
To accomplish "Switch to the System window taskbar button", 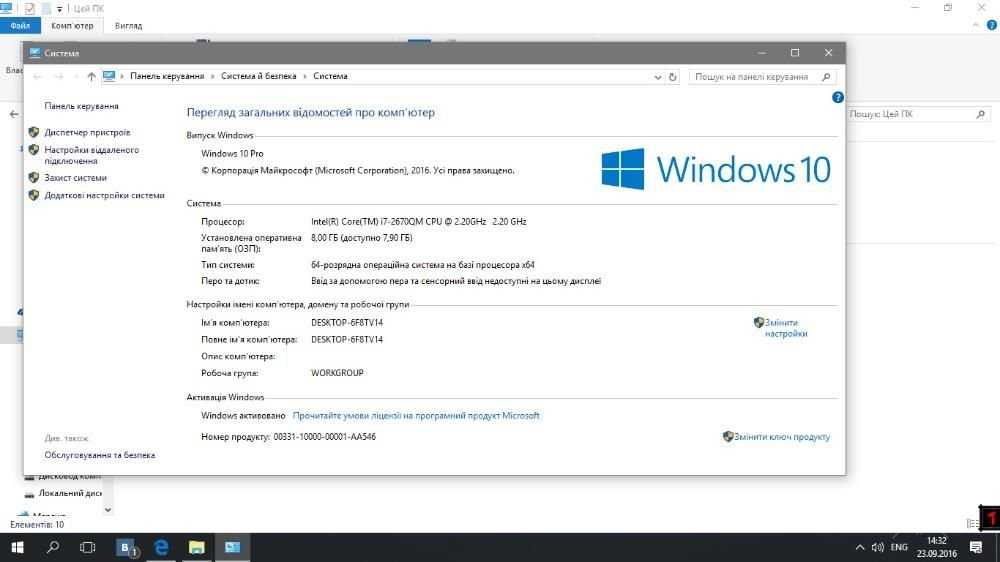I will [x=232, y=547].
